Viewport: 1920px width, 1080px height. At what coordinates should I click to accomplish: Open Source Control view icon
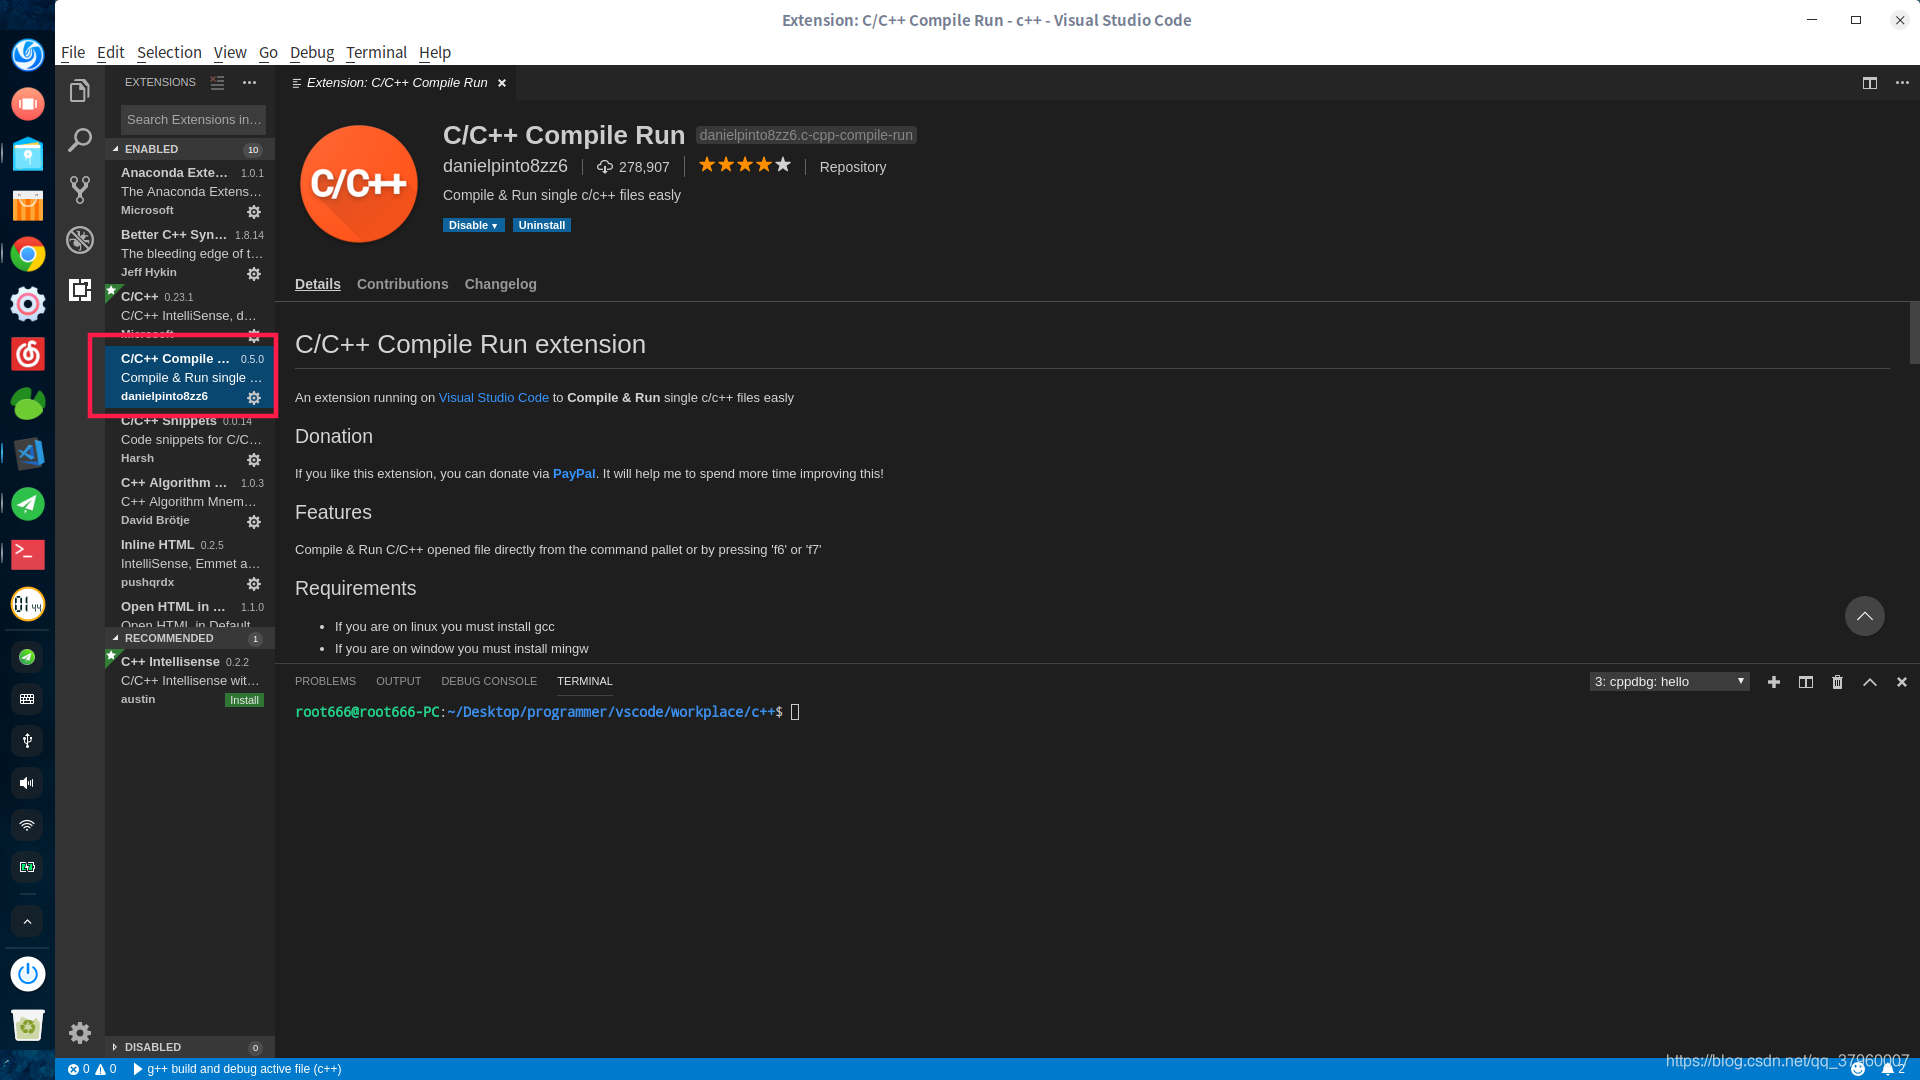coord(80,190)
